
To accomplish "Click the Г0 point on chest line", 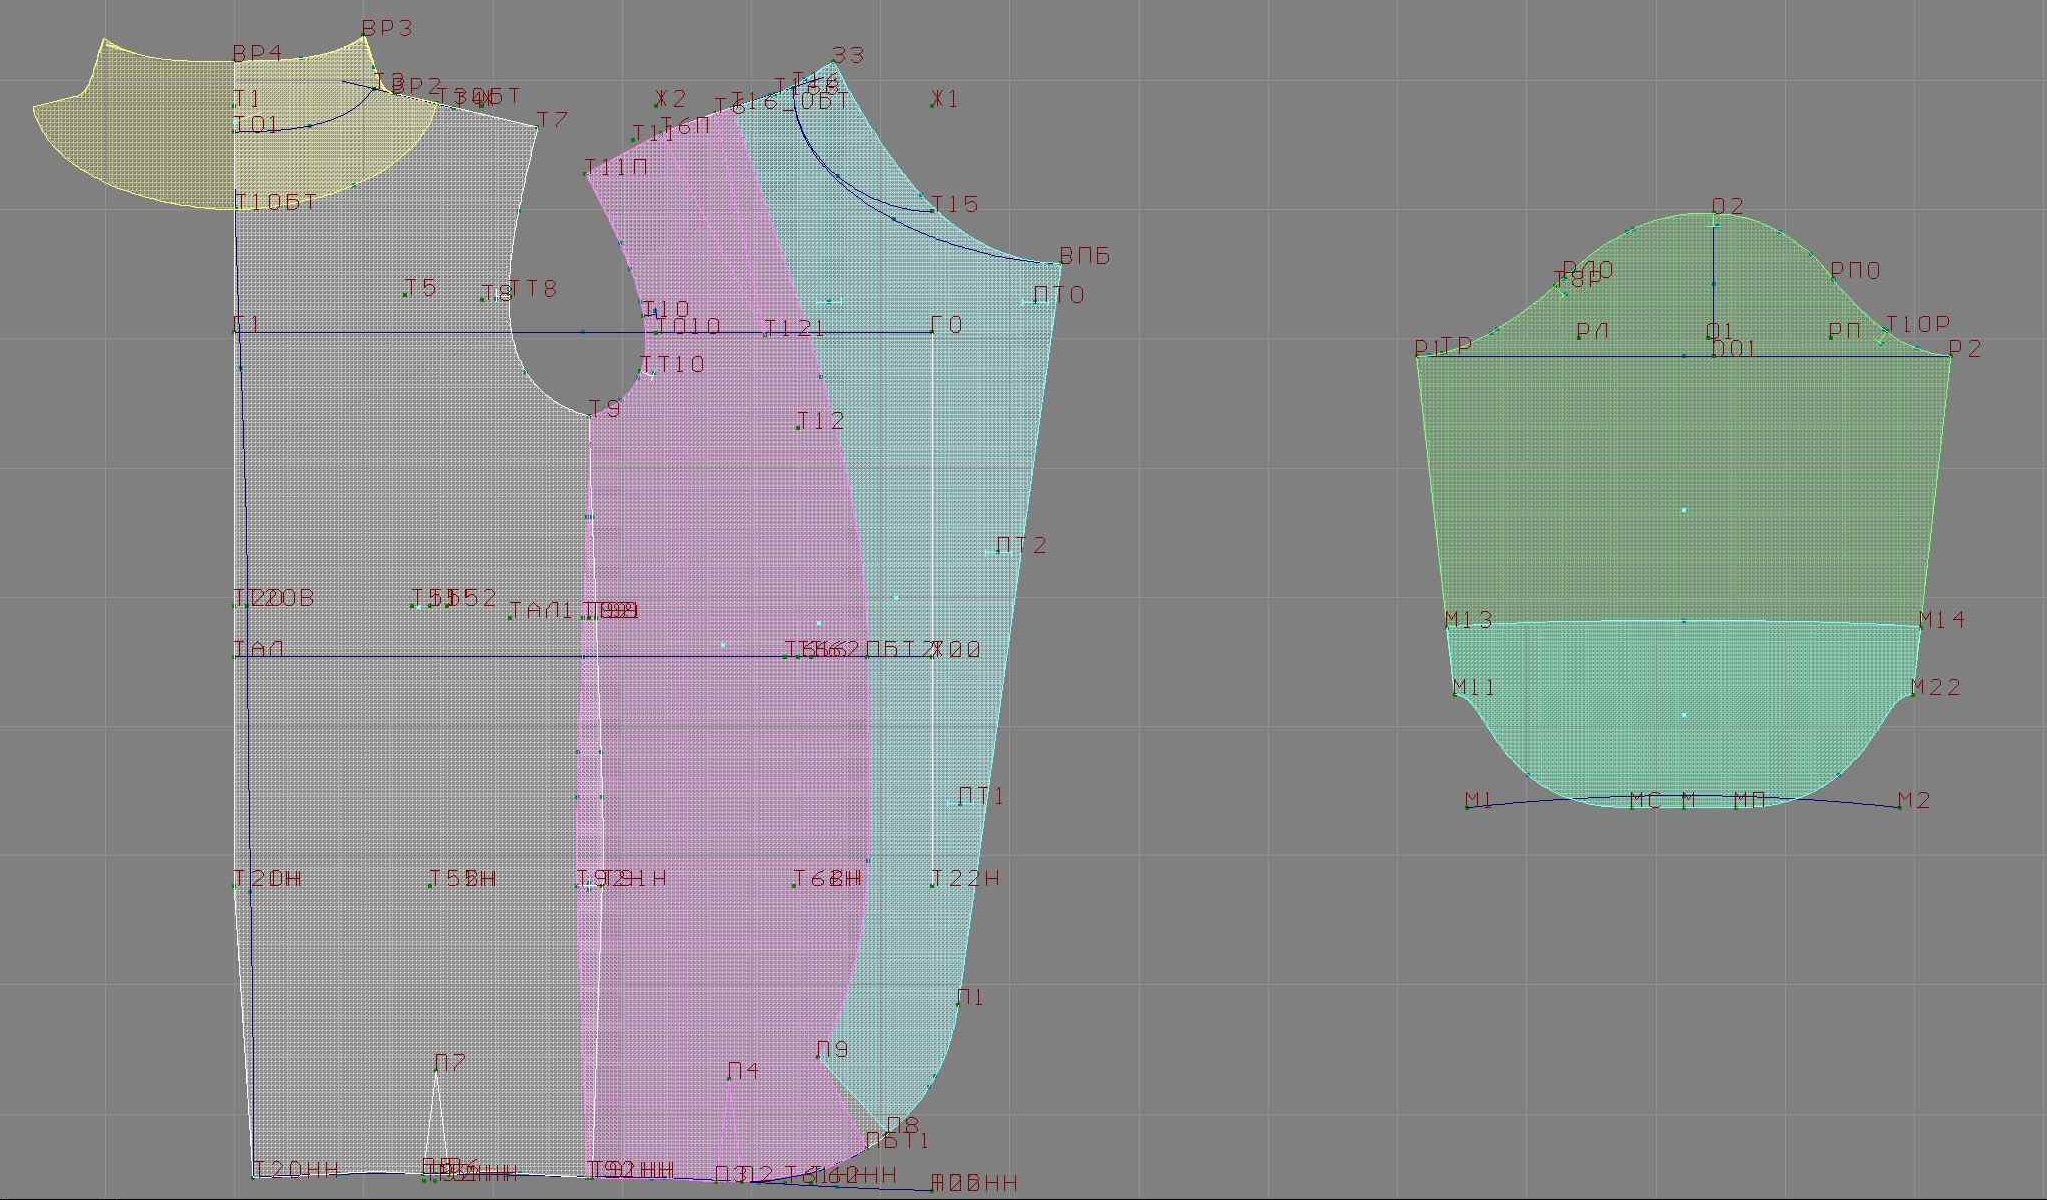I will 932,332.
